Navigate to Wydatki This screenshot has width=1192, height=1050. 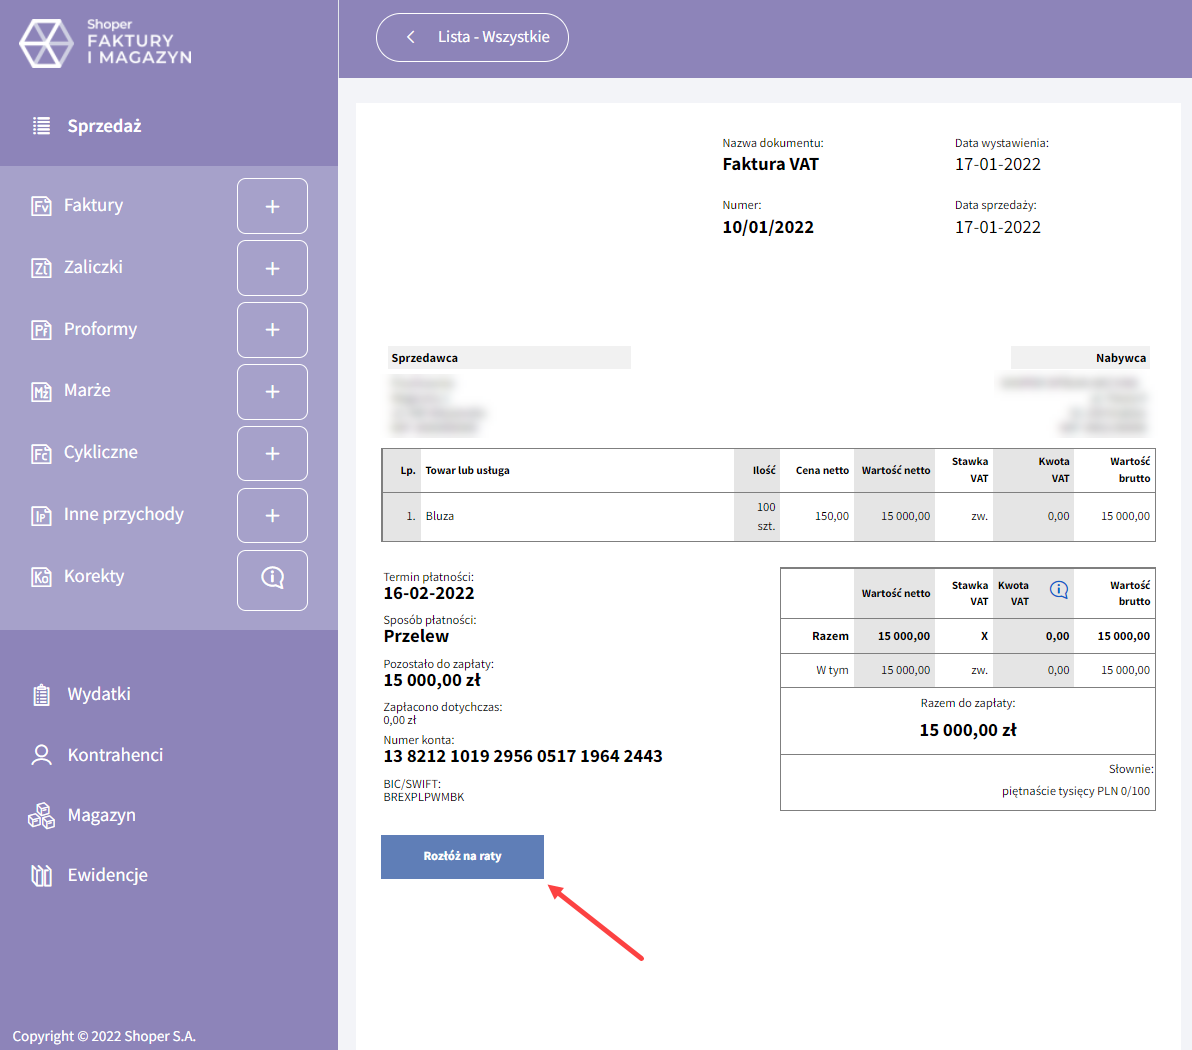pos(98,694)
